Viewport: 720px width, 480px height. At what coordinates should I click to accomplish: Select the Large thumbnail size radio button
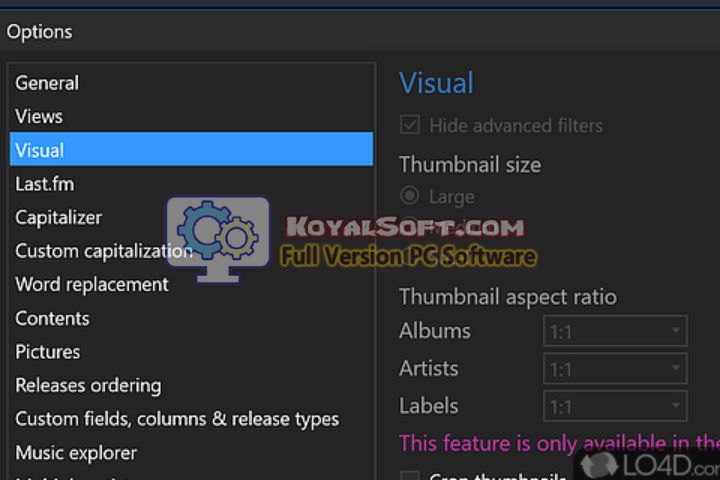410,196
